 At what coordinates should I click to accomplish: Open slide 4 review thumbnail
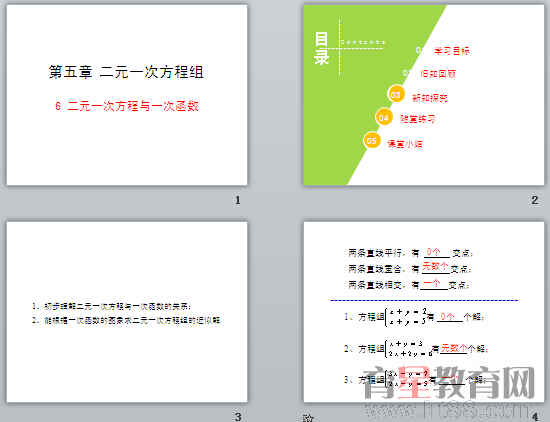[424, 312]
